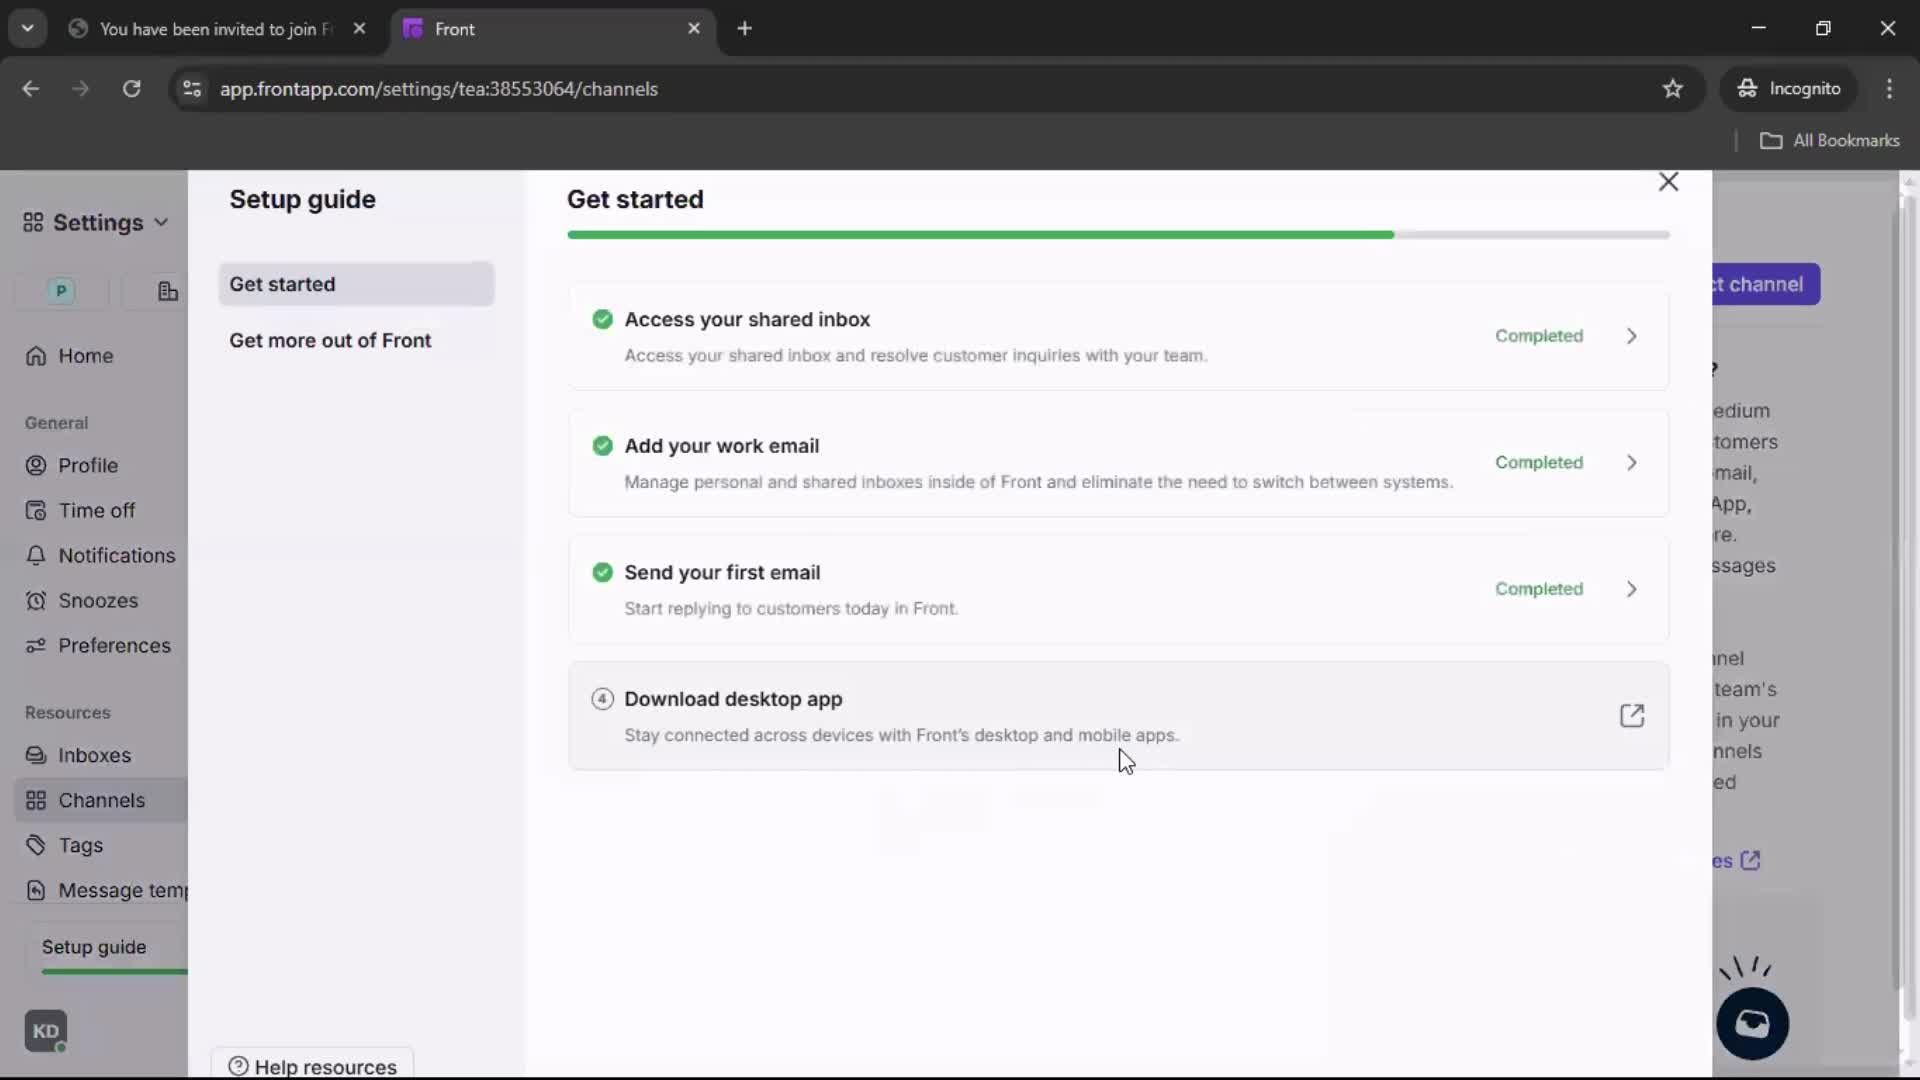1920x1080 pixels.
Task: Switch to the invitation browser tab
Action: pyautogui.click(x=215, y=29)
